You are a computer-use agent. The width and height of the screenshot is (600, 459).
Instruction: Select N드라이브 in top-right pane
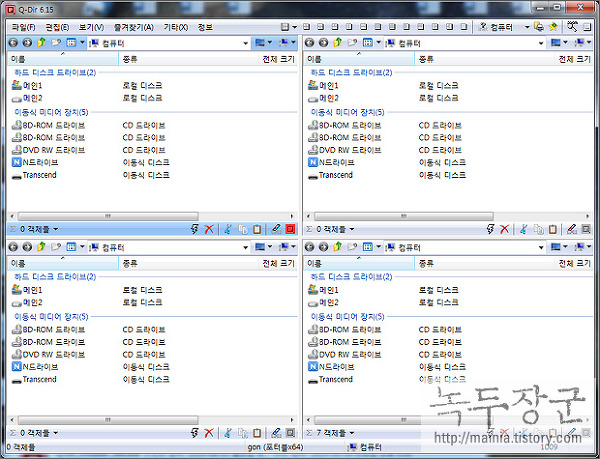point(331,162)
